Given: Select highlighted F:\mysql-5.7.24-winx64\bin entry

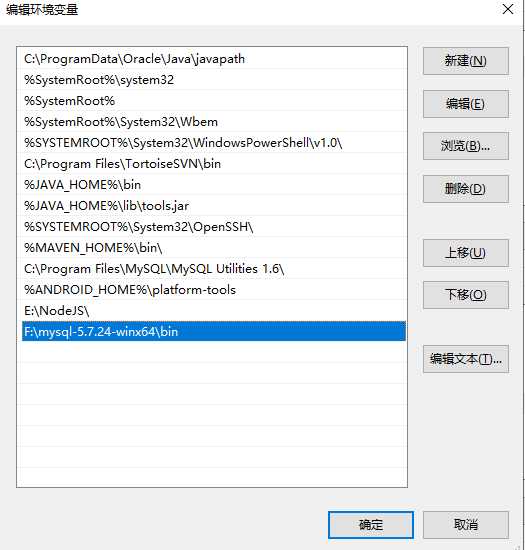Looking at the screenshot, I should click(214, 331).
